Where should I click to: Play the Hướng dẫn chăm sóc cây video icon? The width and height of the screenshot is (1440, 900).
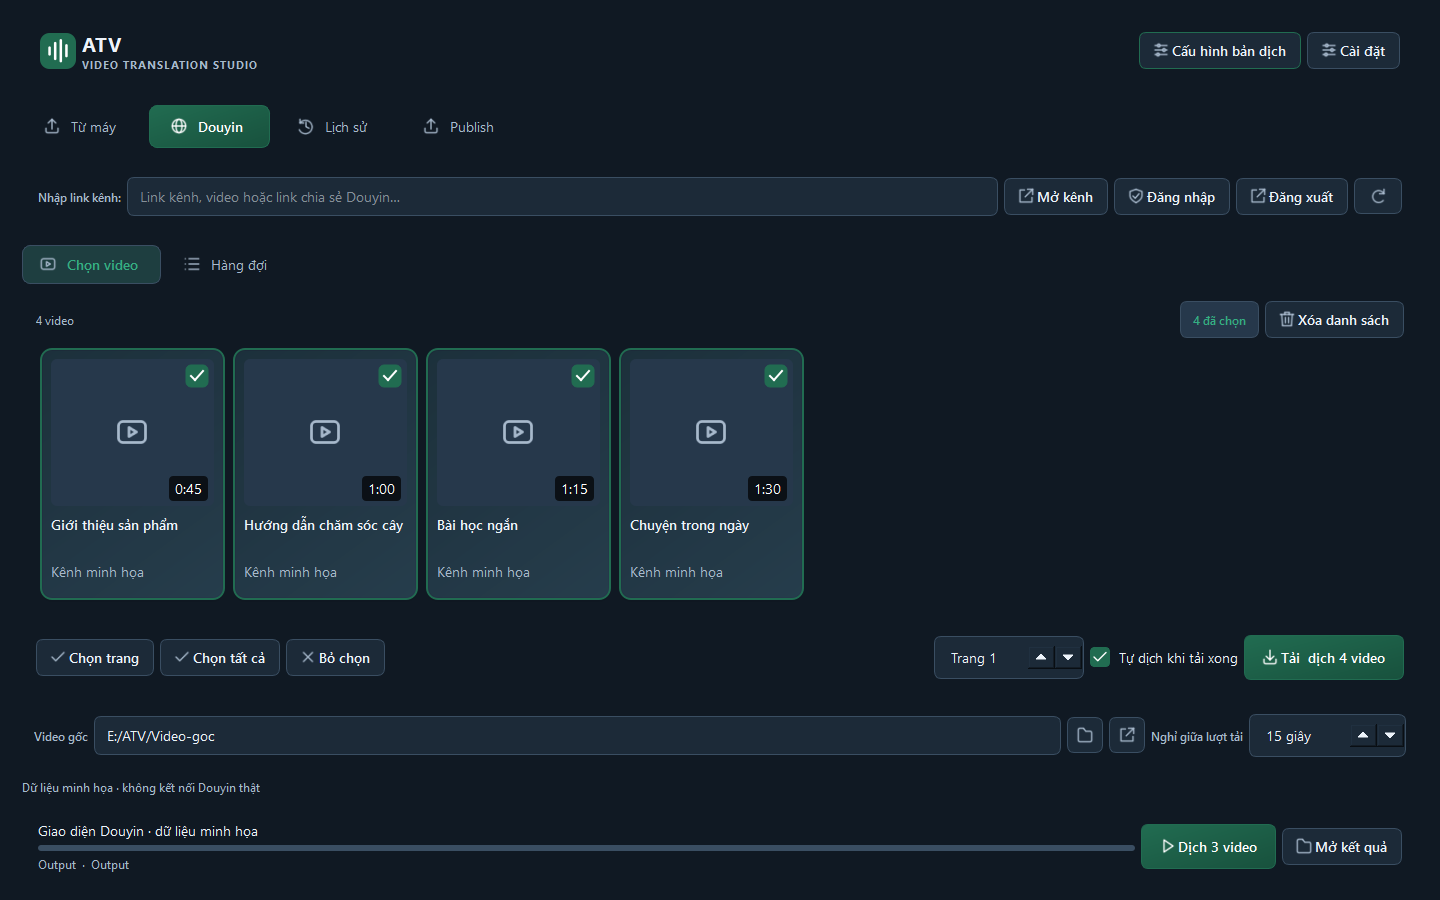point(325,432)
